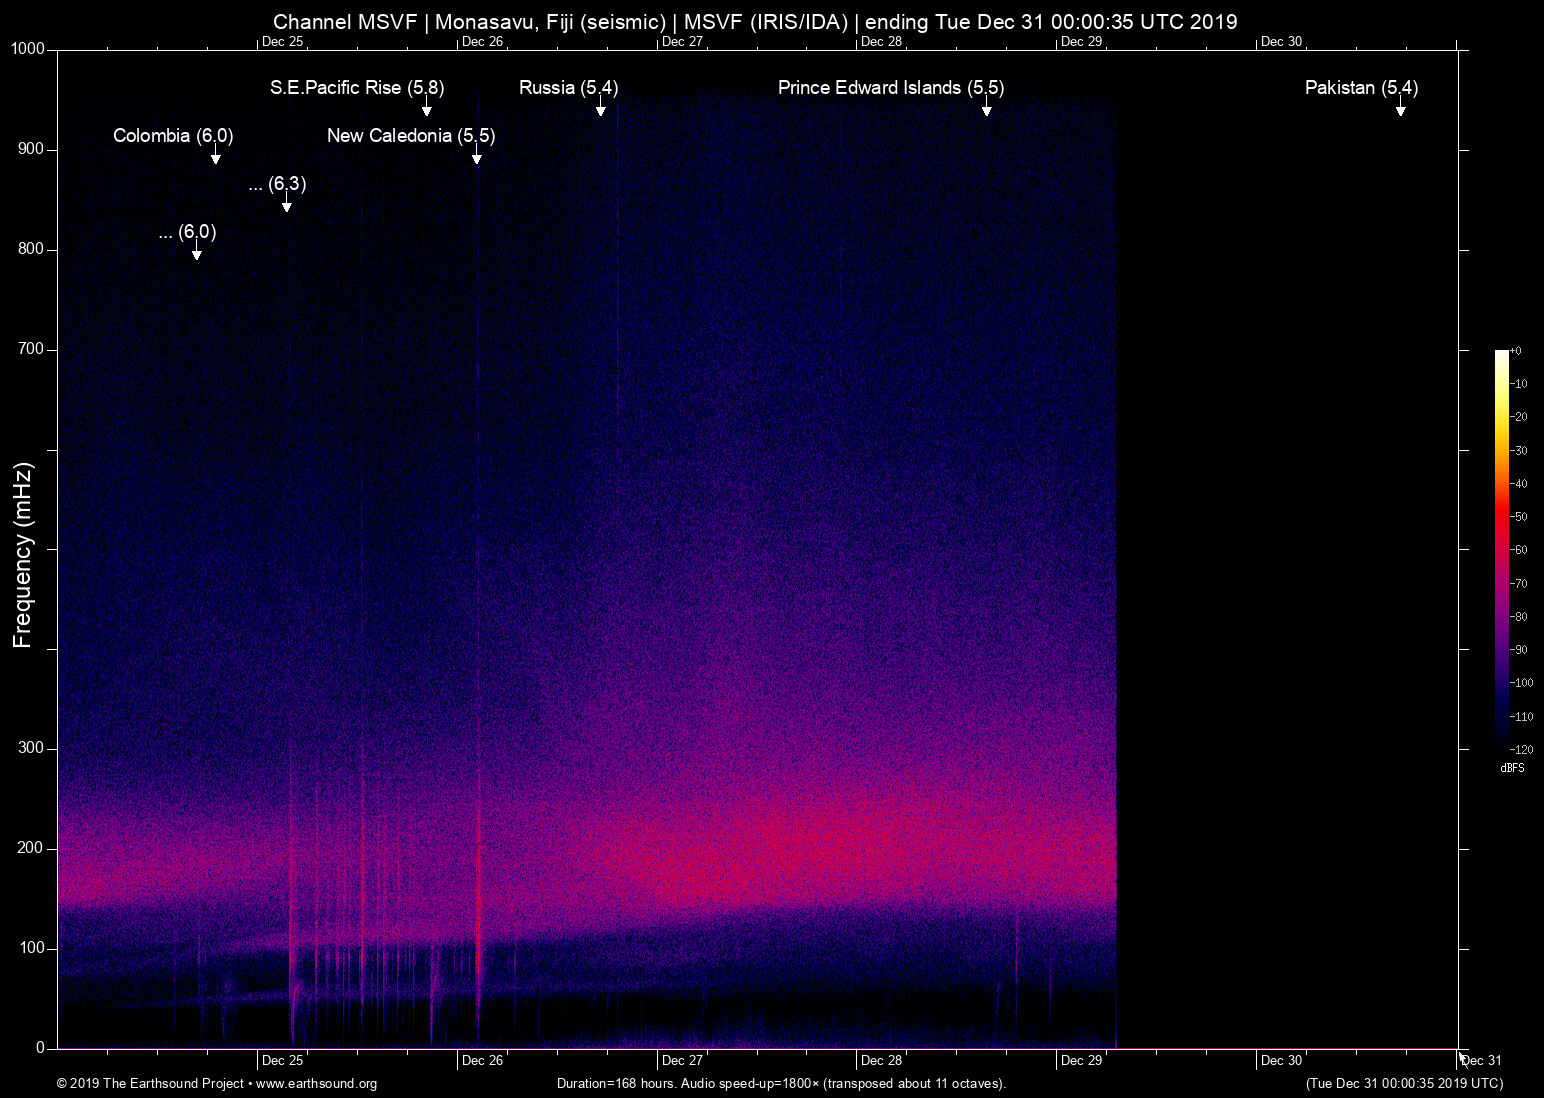1544x1098 pixels.
Task: Click the -120 value on the color scale
Action: 1521,749
